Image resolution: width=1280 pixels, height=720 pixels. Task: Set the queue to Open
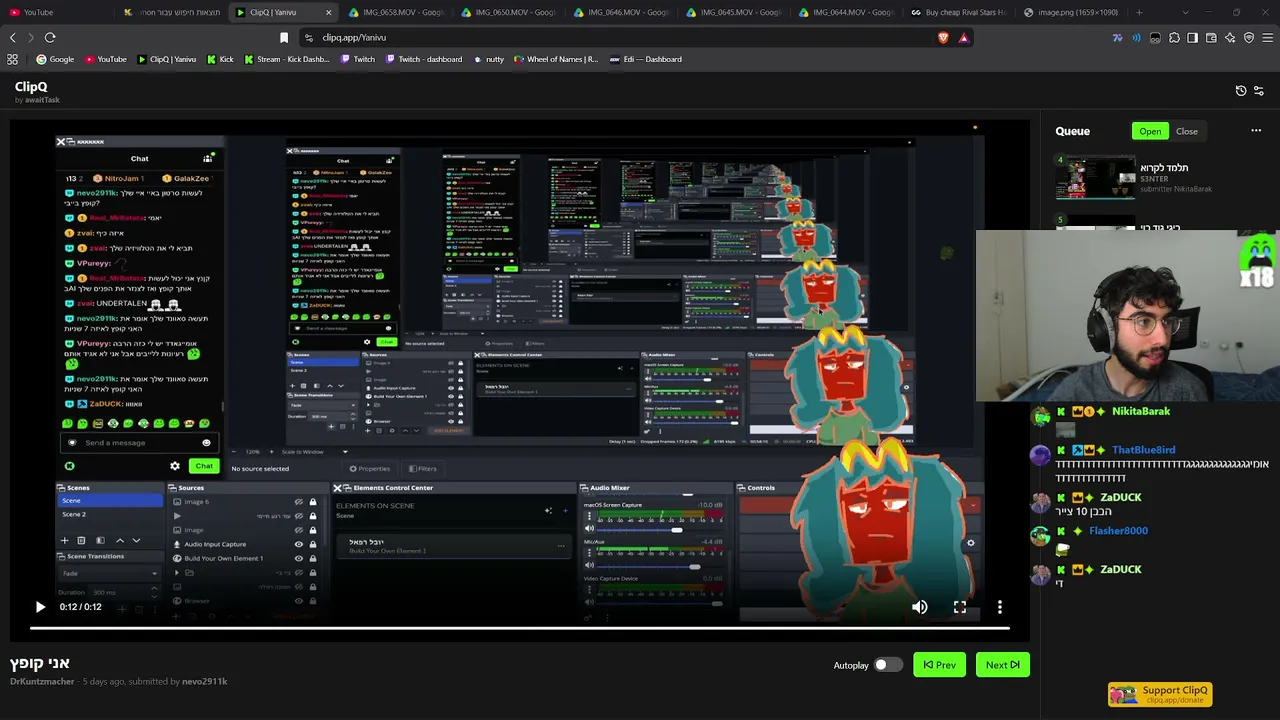1150,131
